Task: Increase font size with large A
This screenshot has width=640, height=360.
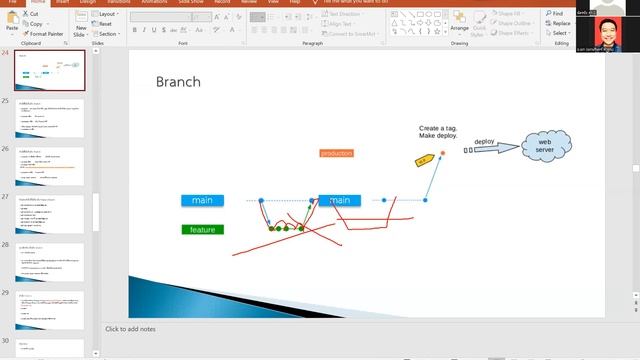Action: pyautogui.click(x=217, y=17)
